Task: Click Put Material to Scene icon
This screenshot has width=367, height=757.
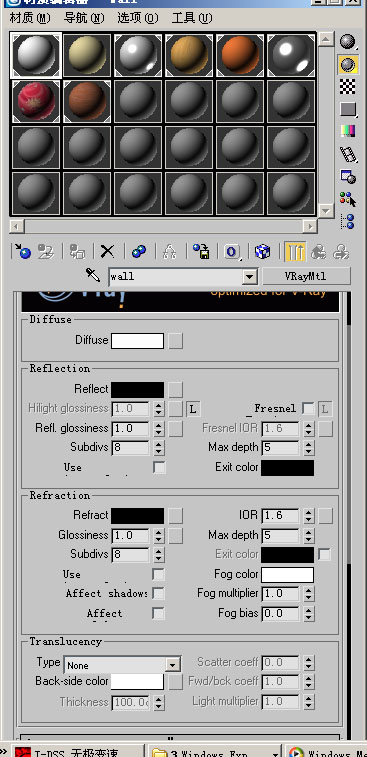Action: click(x=46, y=251)
